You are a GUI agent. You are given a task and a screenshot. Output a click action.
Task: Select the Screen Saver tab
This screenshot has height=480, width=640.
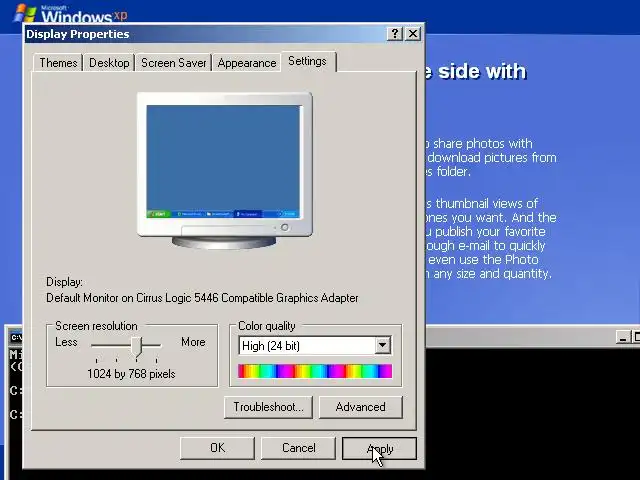pos(173,63)
